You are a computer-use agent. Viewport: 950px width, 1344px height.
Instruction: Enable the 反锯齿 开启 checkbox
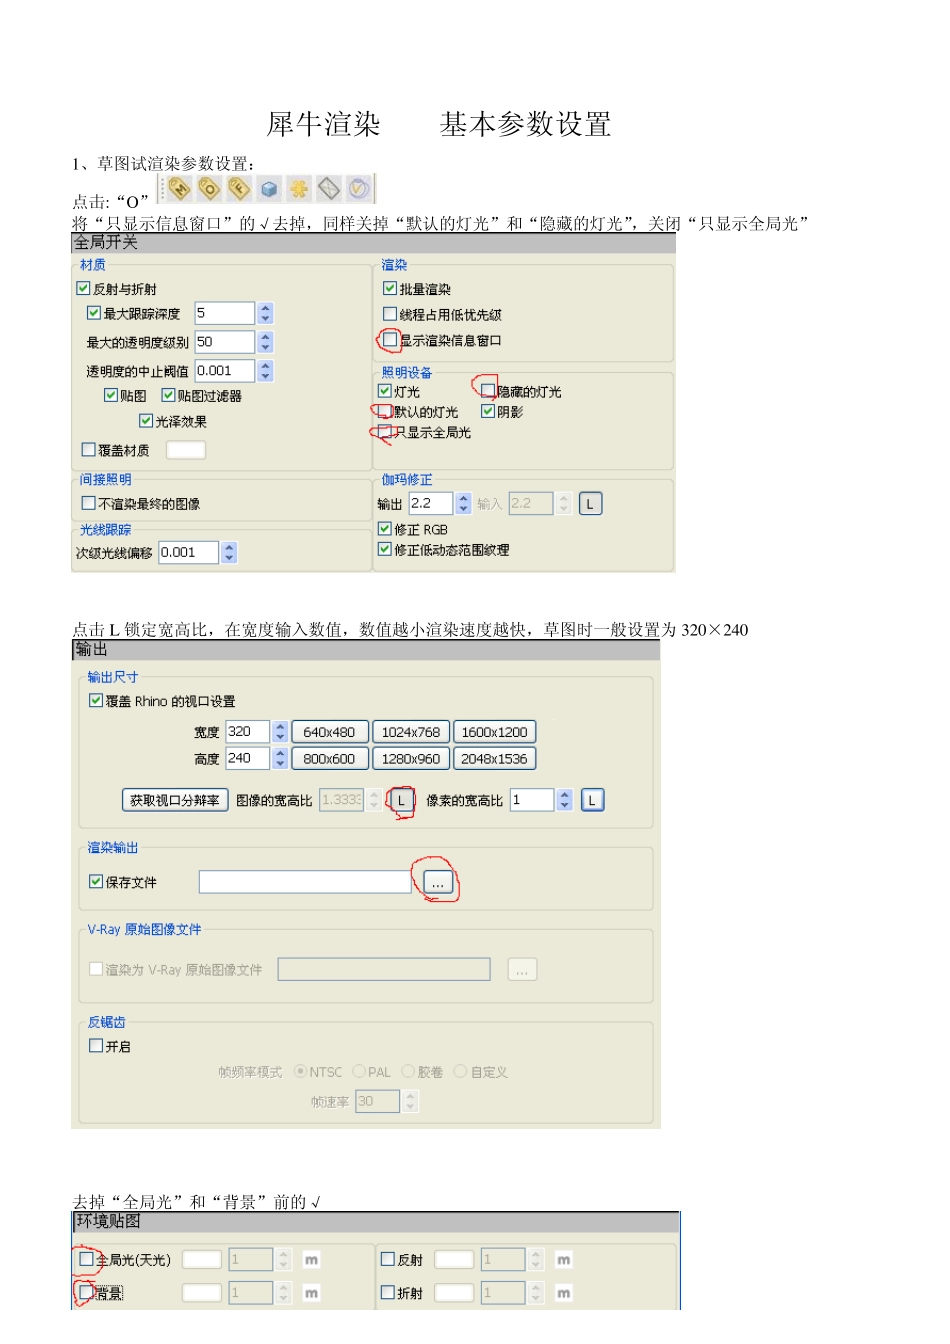96,1045
